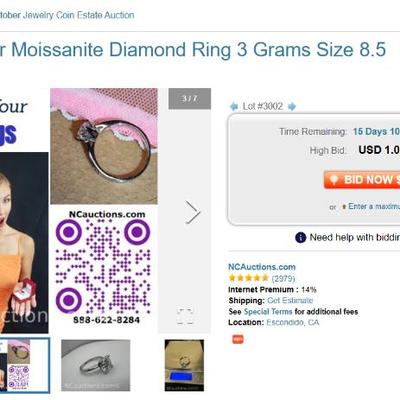Click the orange badge below Location
400x400 pixels.
pos(238,339)
